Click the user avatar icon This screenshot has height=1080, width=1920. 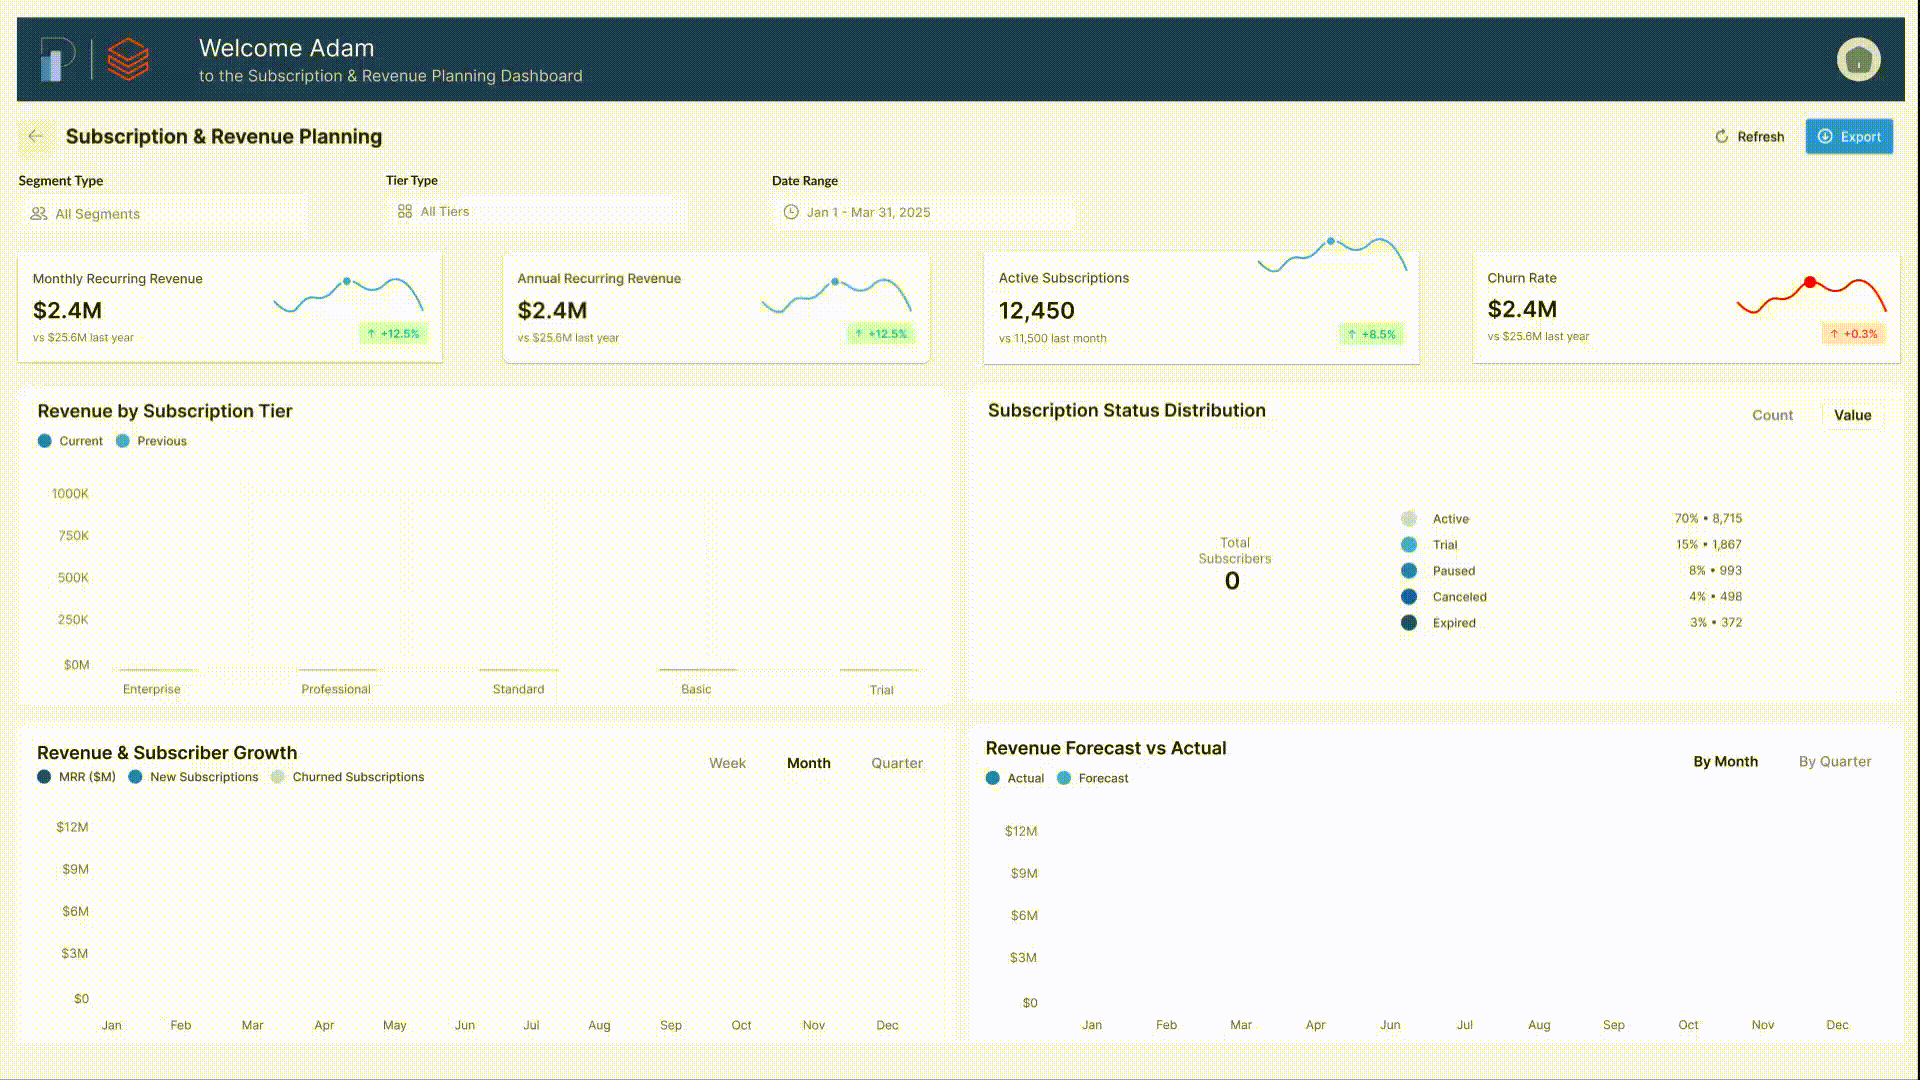[1858, 60]
